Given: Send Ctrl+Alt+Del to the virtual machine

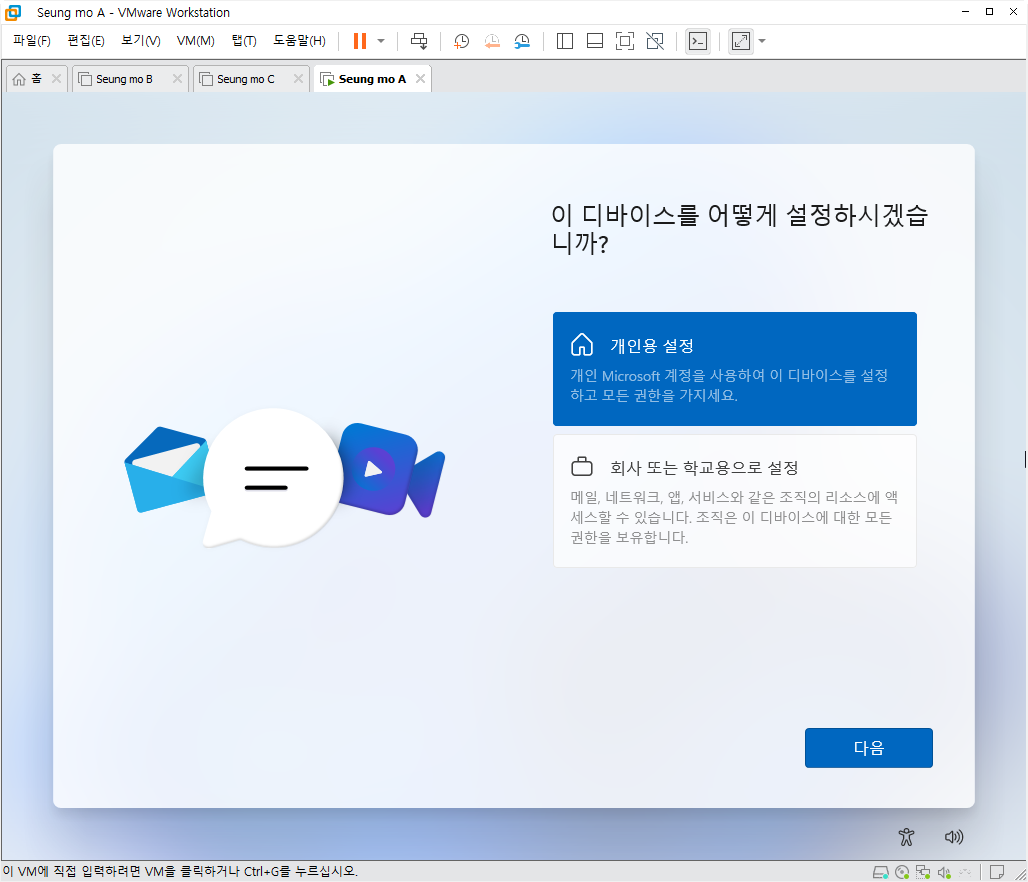Looking at the screenshot, I should (x=419, y=41).
